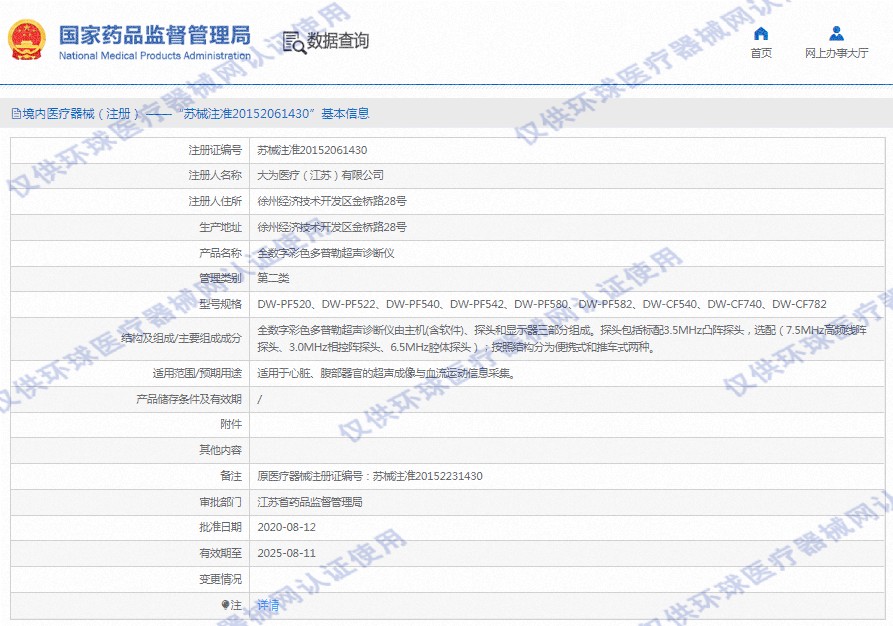Click the 注册人住所 row label
This screenshot has width=893, height=626.
tap(215, 201)
